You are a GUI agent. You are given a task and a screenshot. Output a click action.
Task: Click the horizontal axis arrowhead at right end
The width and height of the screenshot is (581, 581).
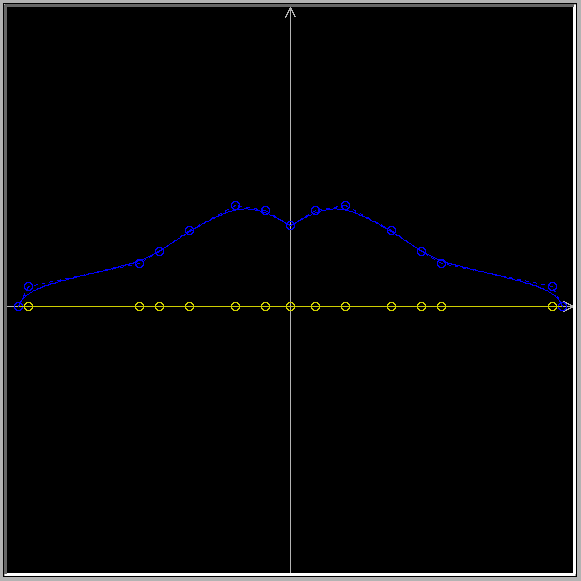(568, 306)
